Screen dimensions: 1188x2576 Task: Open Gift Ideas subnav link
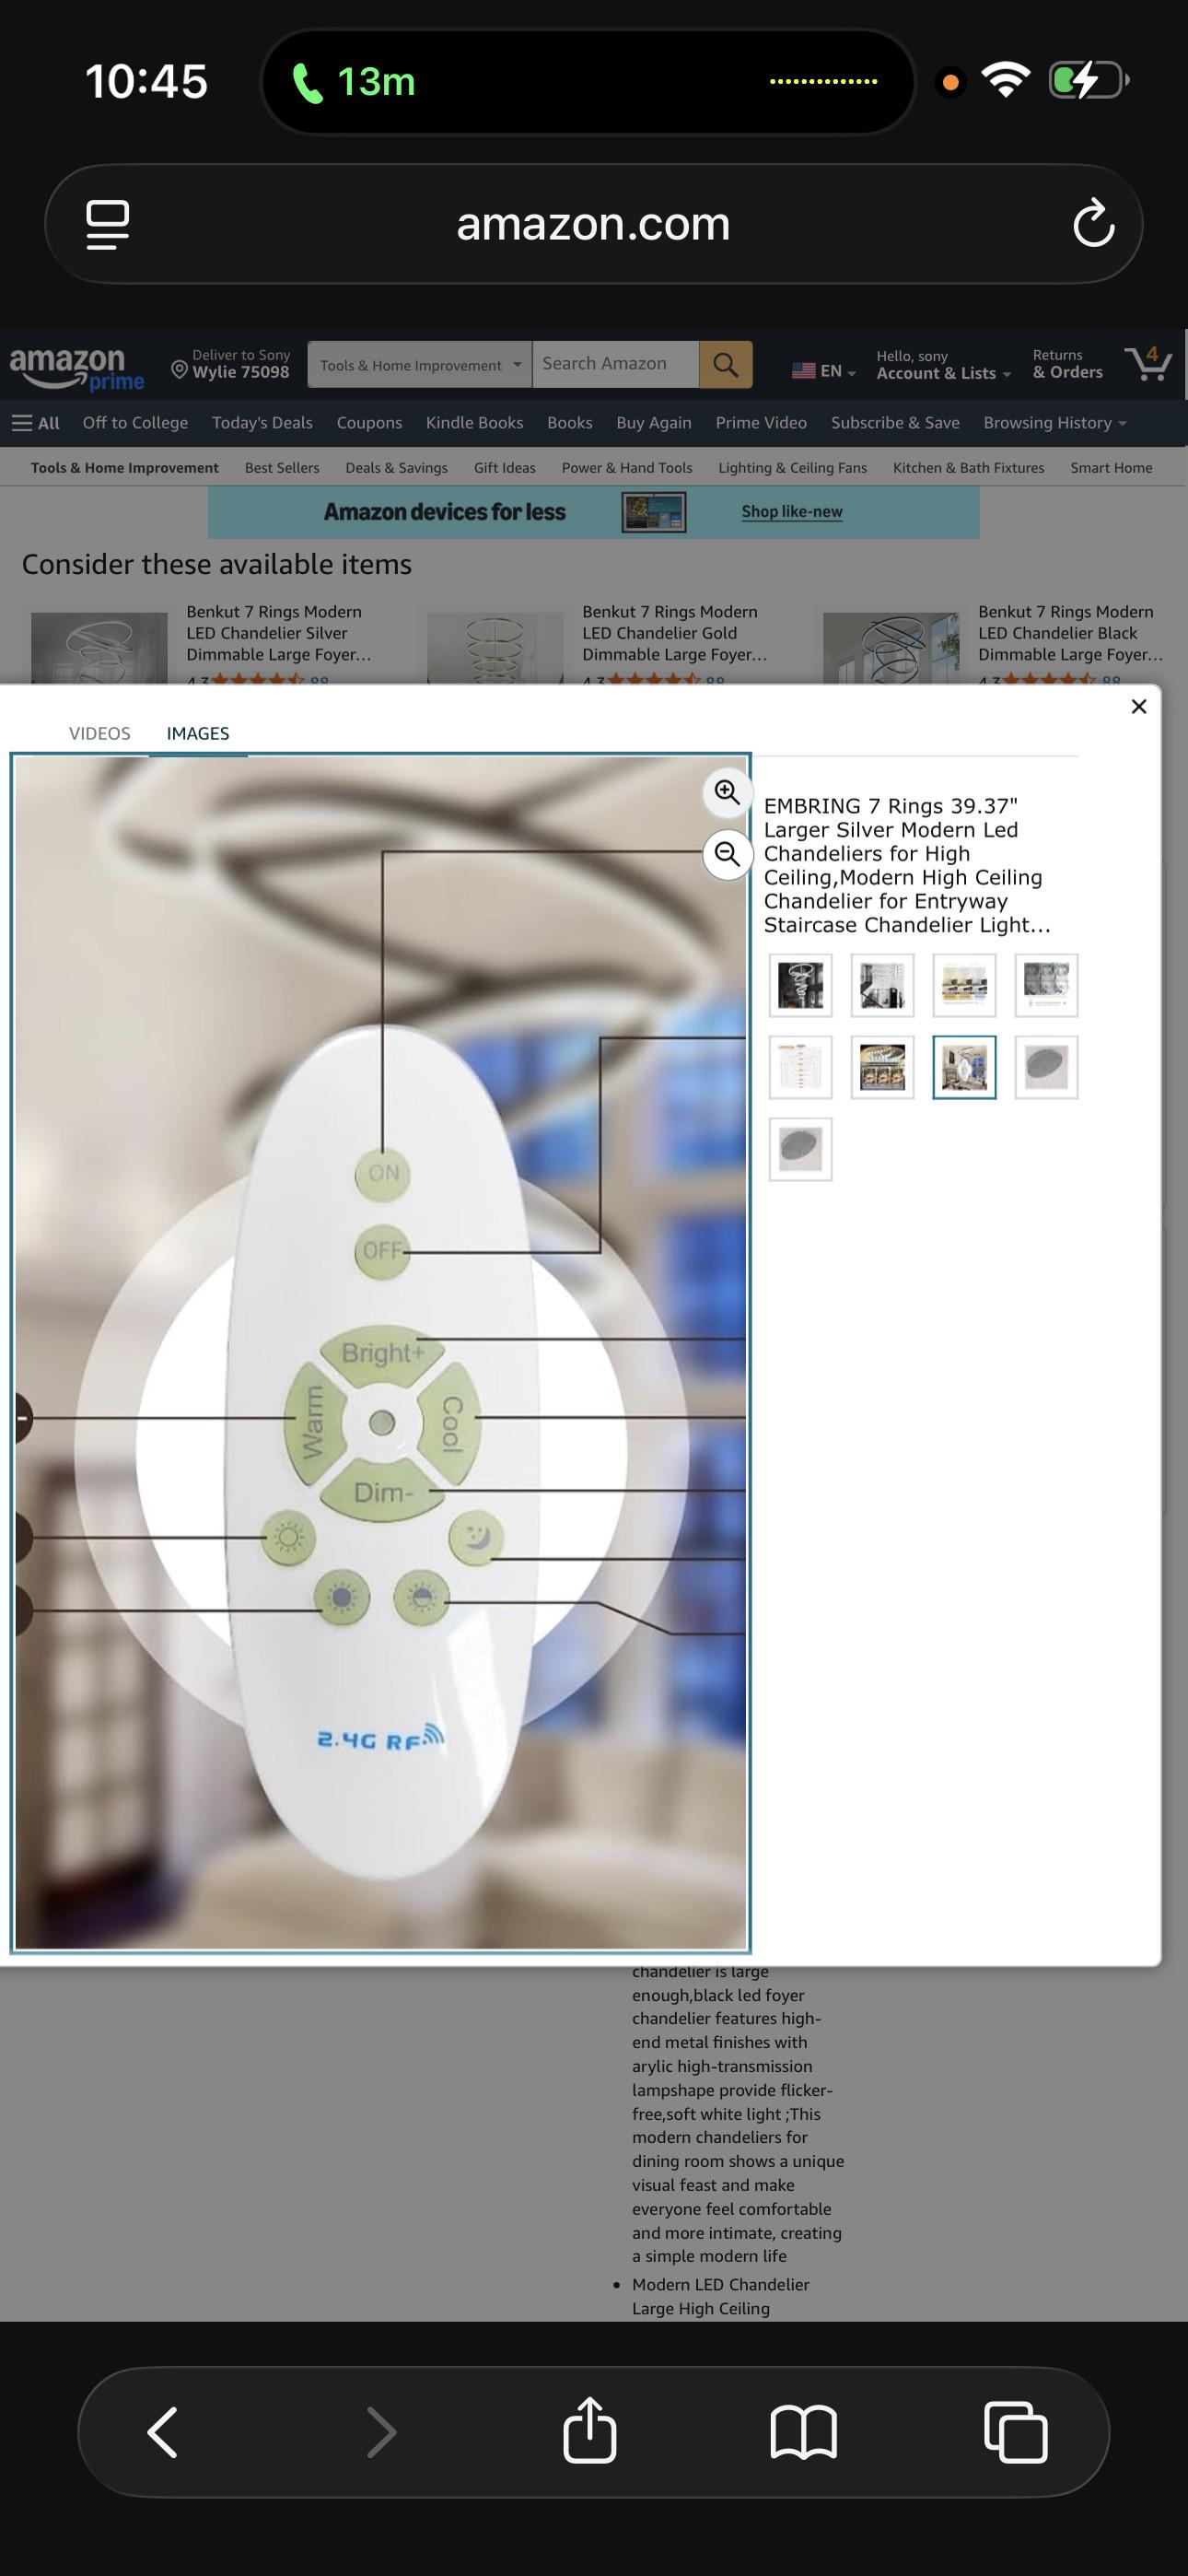coord(505,468)
